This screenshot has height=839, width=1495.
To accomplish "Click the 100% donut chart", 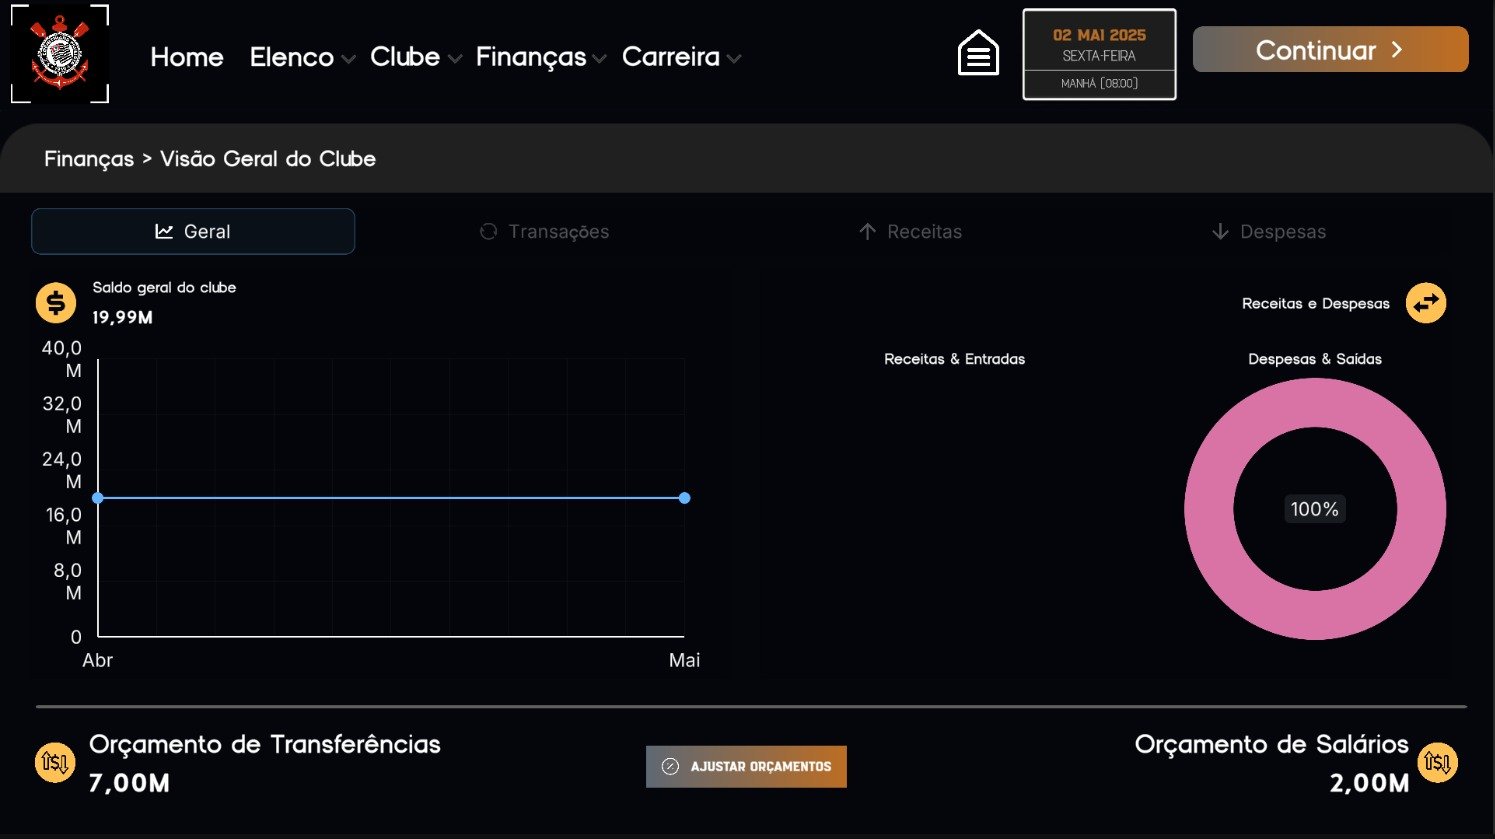I will click(1314, 509).
